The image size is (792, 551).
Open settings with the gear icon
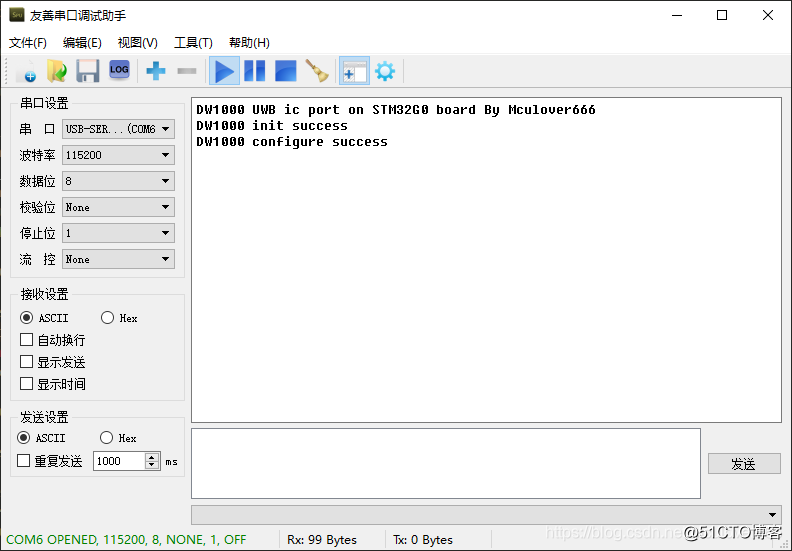(385, 71)
